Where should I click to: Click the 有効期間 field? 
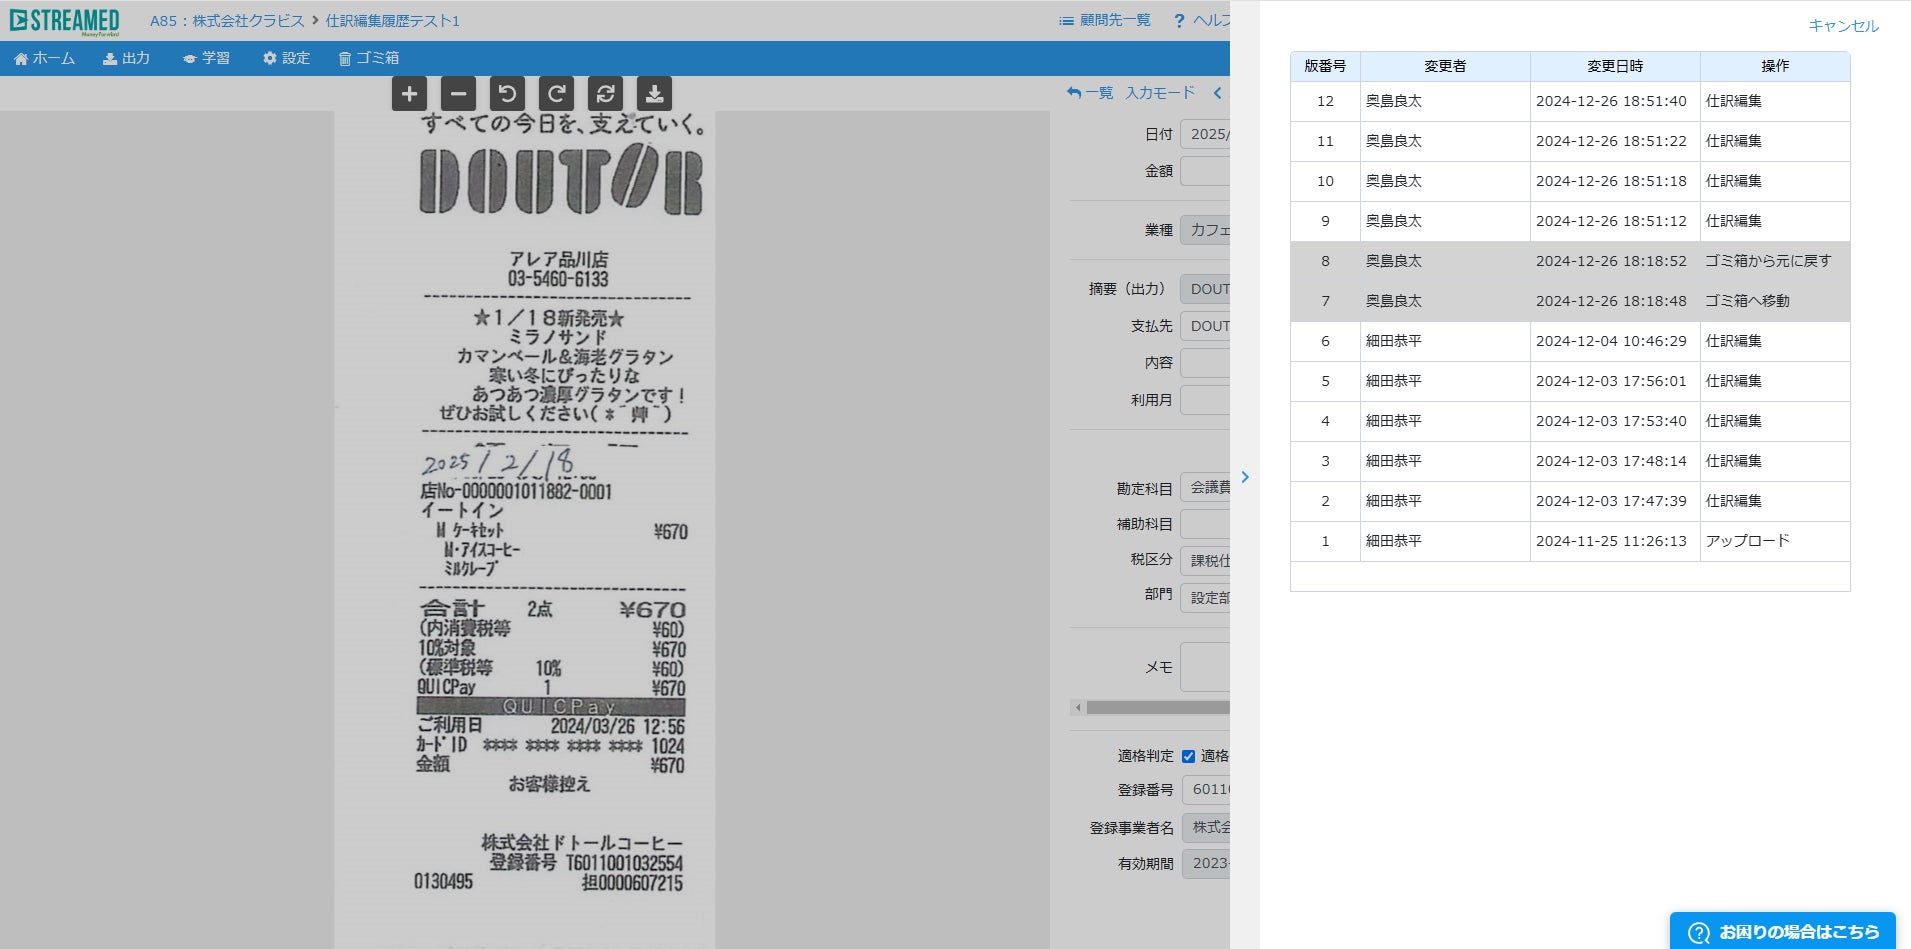pyautogui.click(x=1206, y=863)
